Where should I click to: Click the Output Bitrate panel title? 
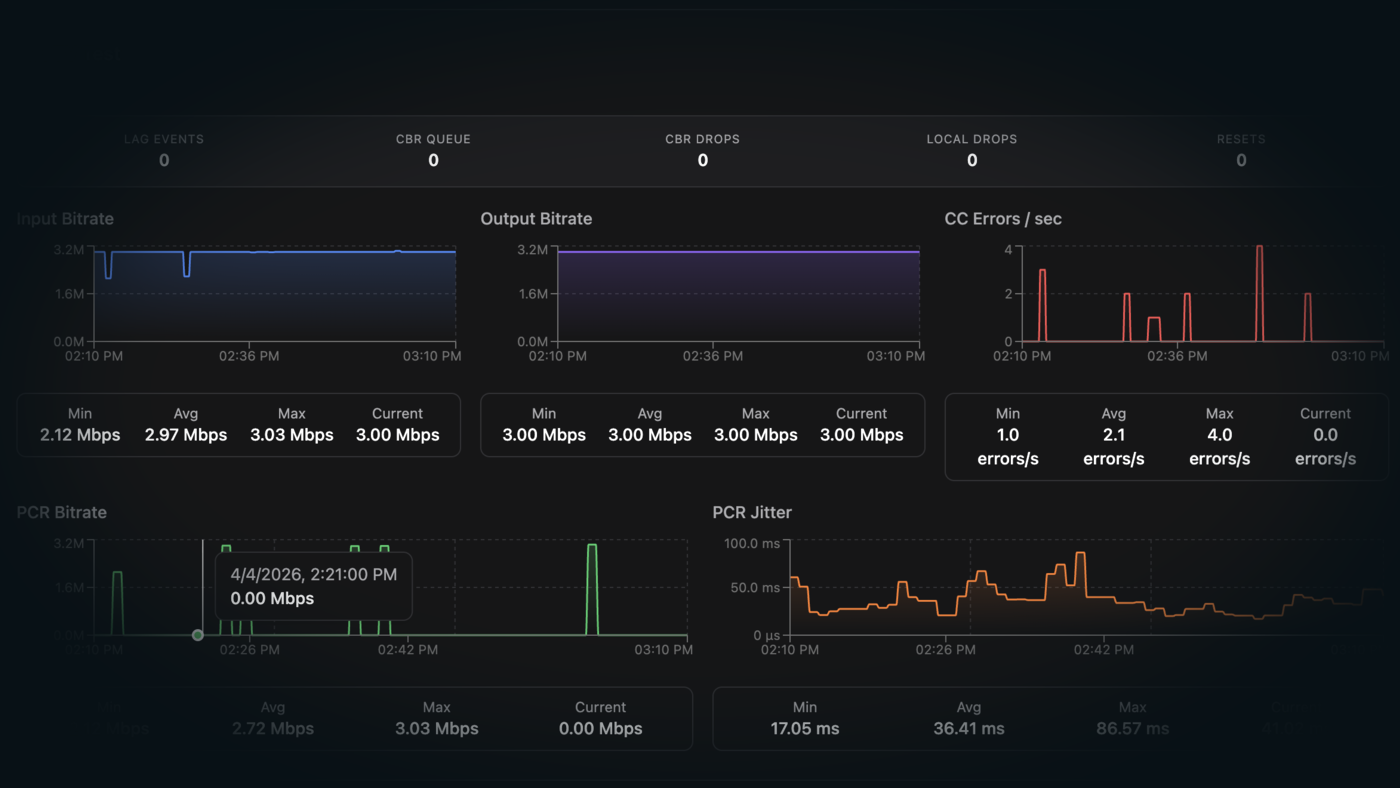tap(536, 218)
